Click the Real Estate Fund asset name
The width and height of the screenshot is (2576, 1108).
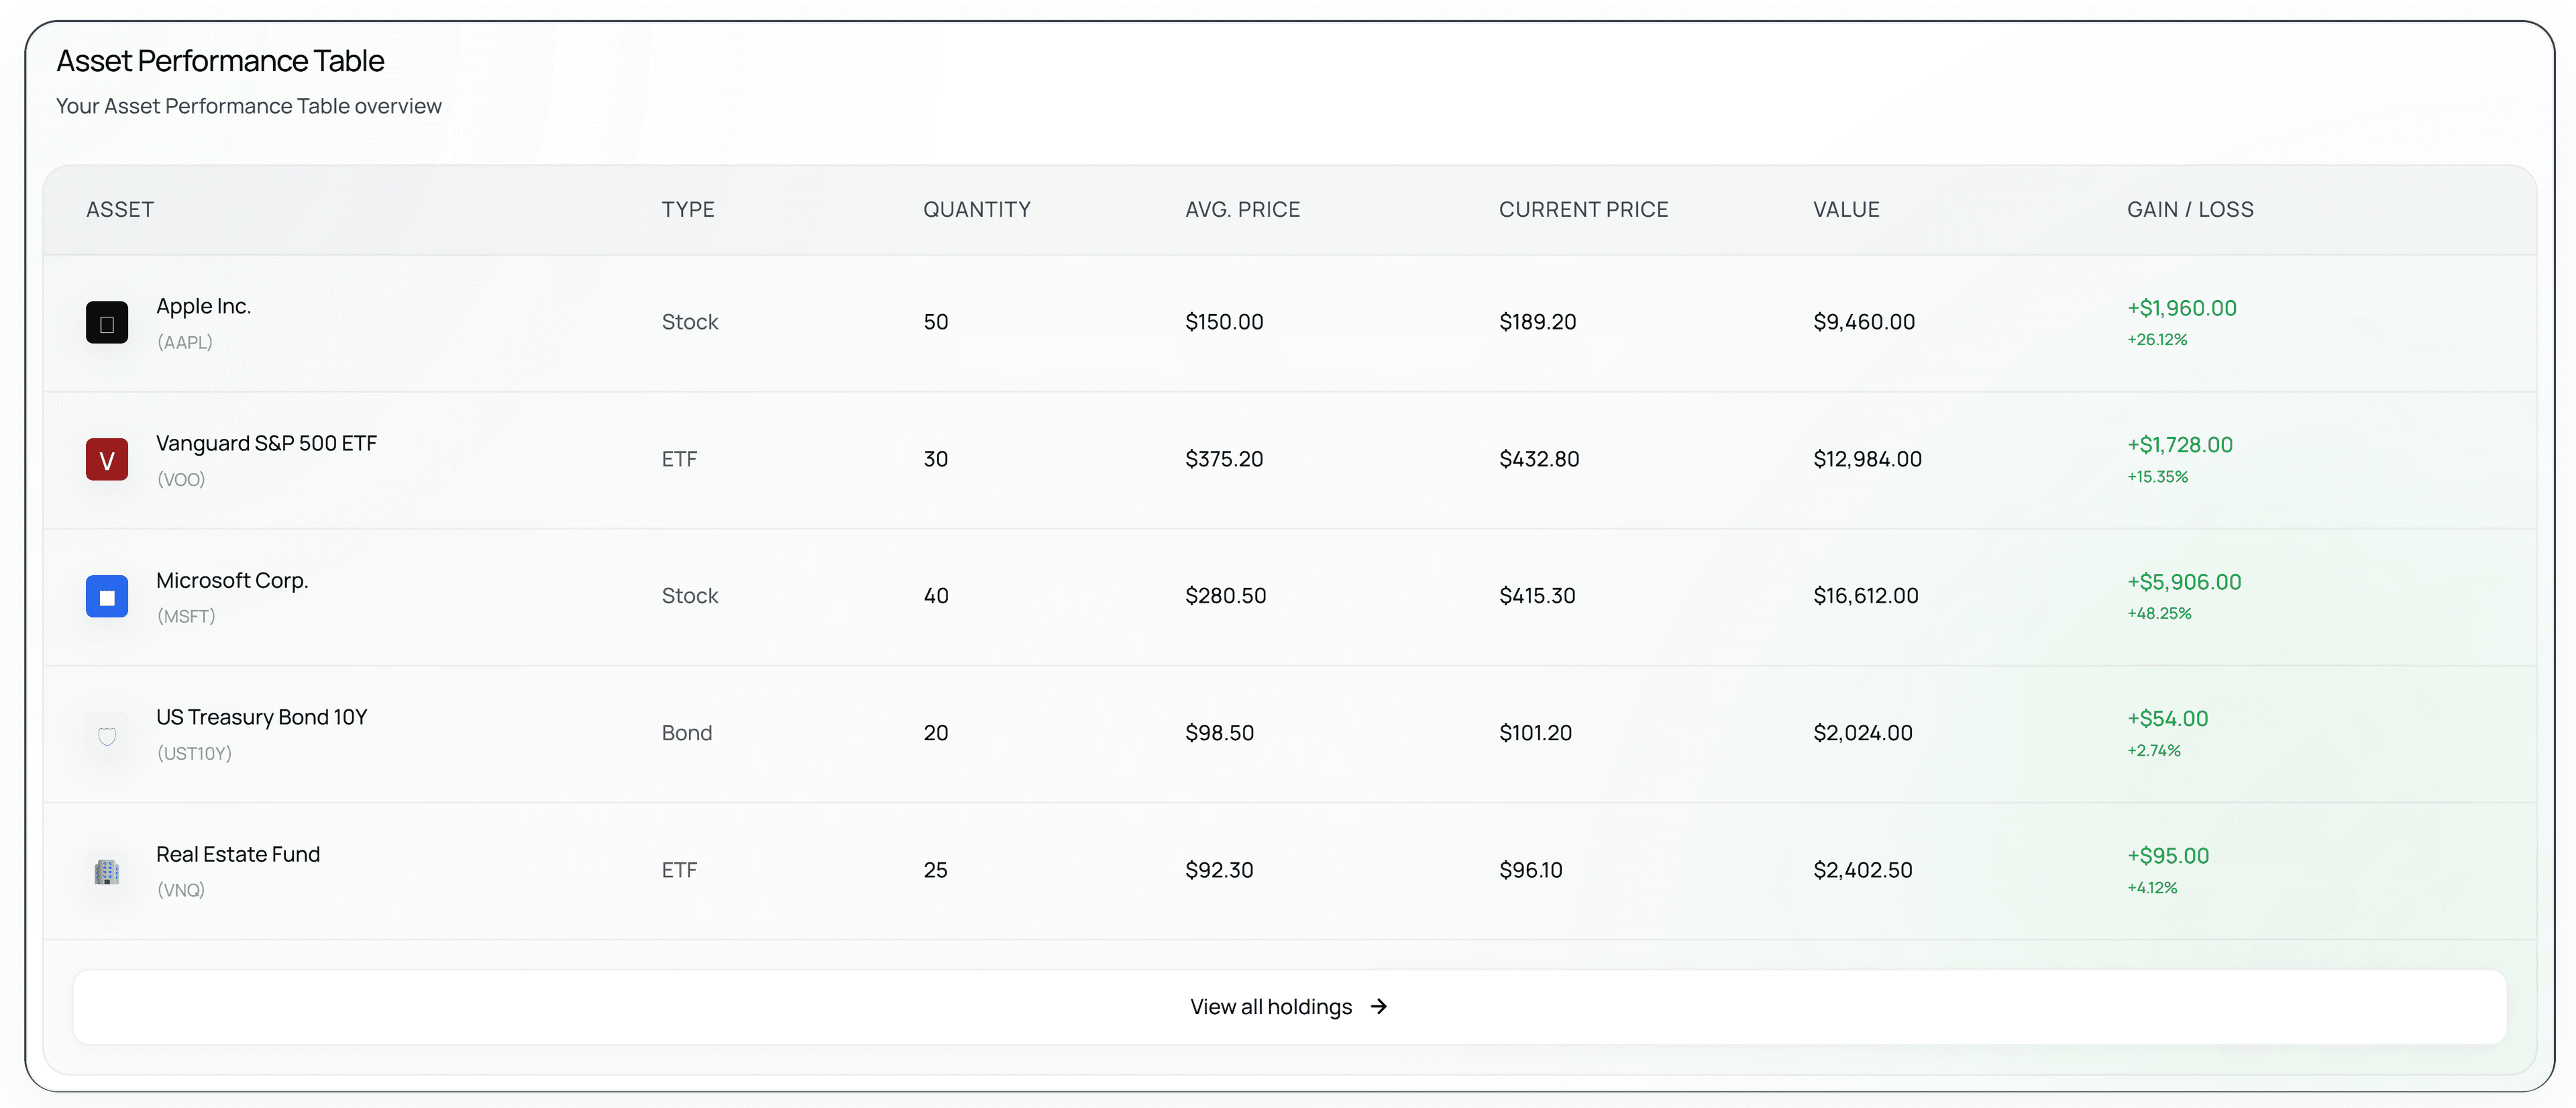(238, 854)
